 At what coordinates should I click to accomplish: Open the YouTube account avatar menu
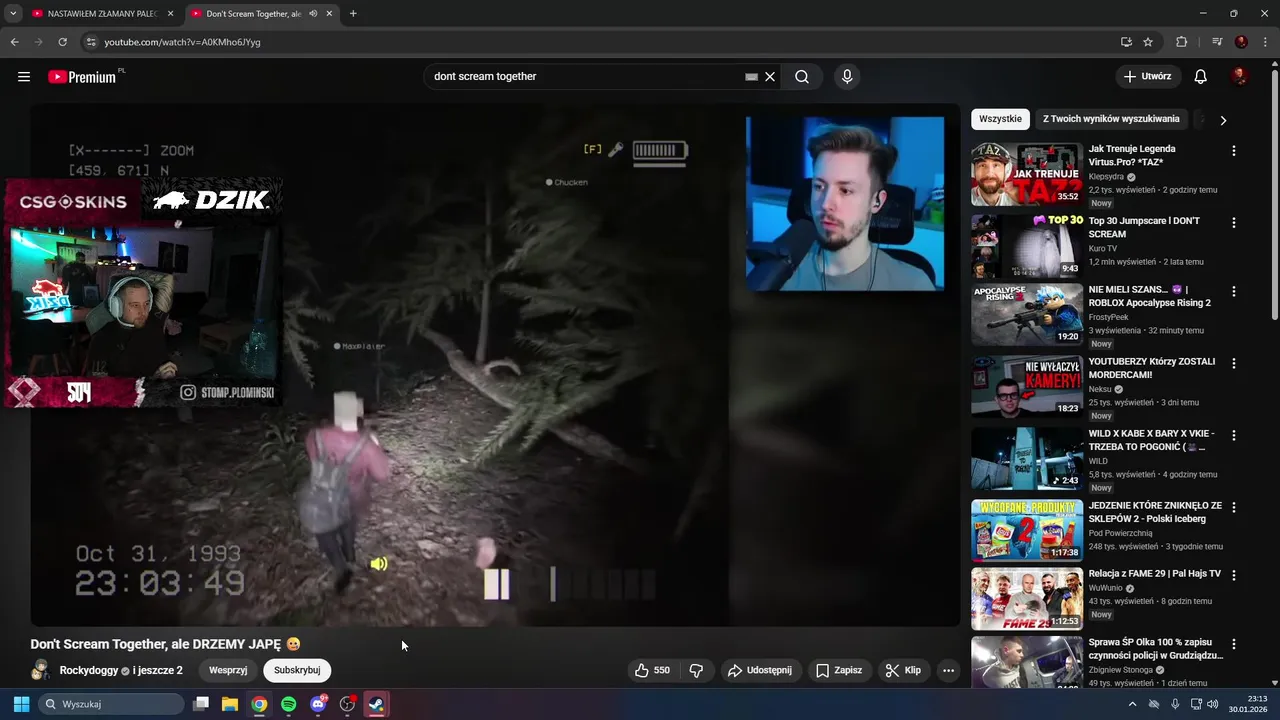tap(1239, 77)
